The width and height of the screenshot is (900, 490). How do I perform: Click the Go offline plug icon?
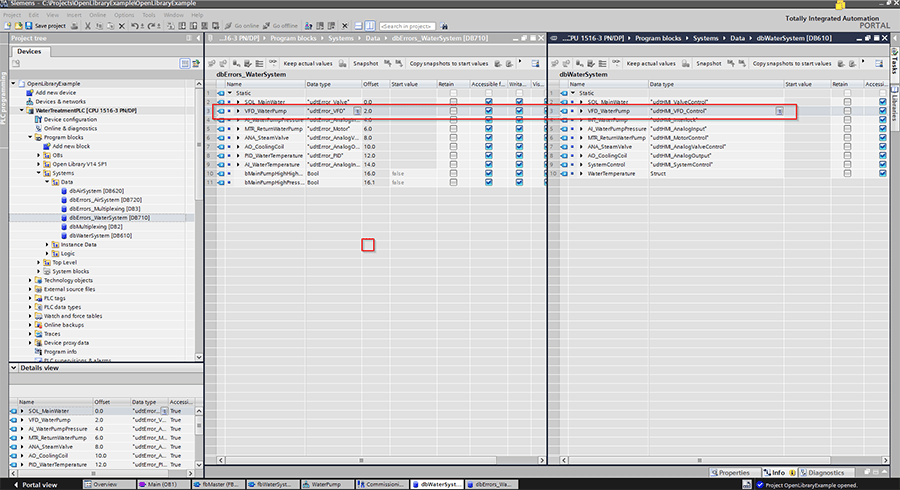pos(266,26)
